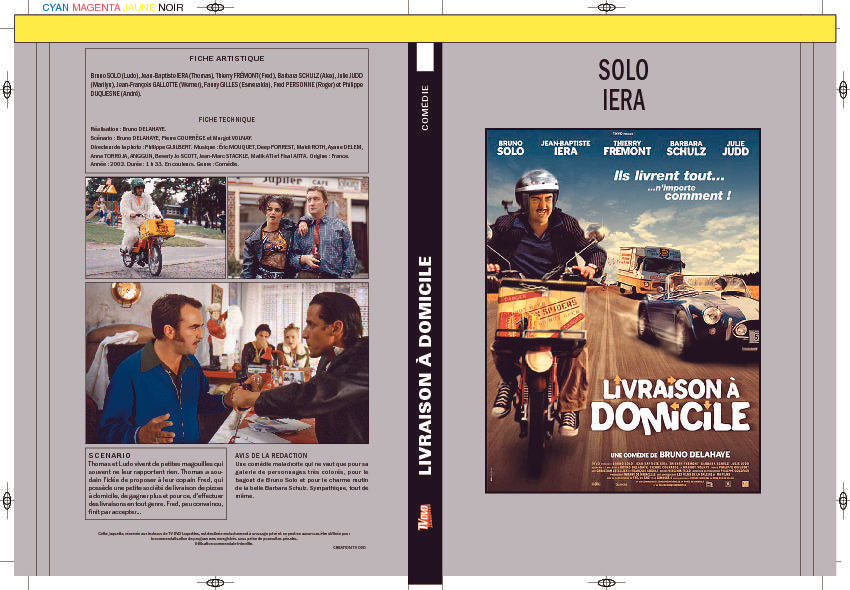Click THIERRY FRÉMONT name on the poster
The height and width of the screenshot is (590, 850).
click(x=627, y=148)
